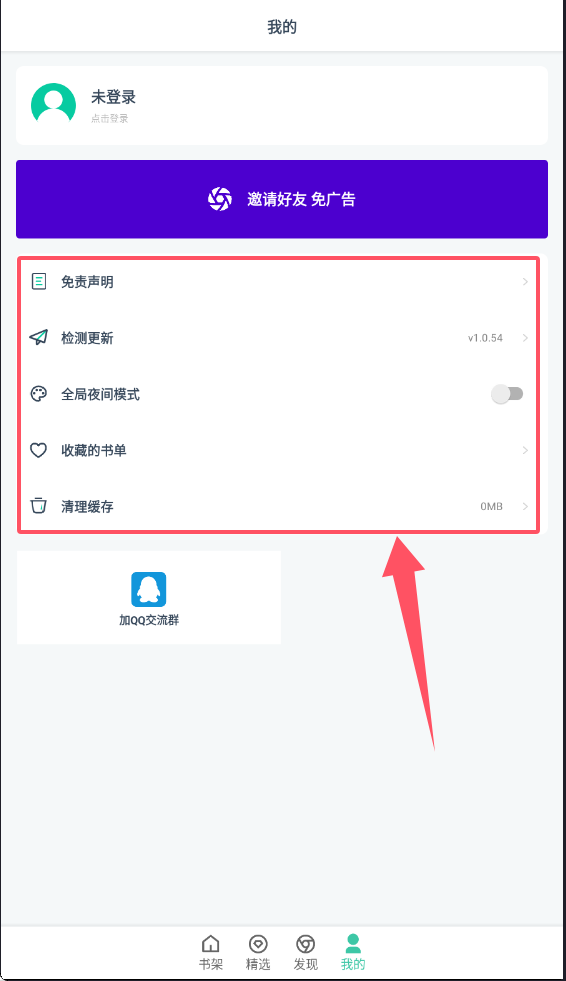Switch to the 书架 tab

coord(211,952)
